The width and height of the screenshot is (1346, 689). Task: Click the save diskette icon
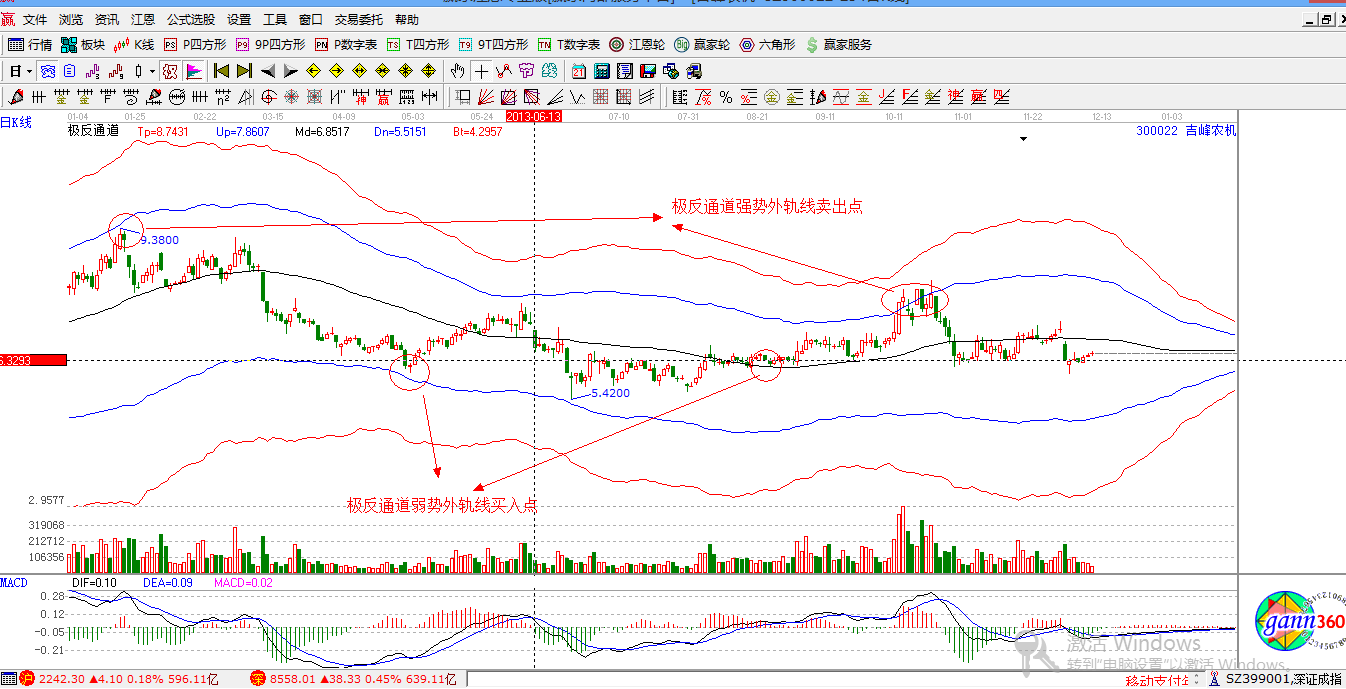click(648, 71)
